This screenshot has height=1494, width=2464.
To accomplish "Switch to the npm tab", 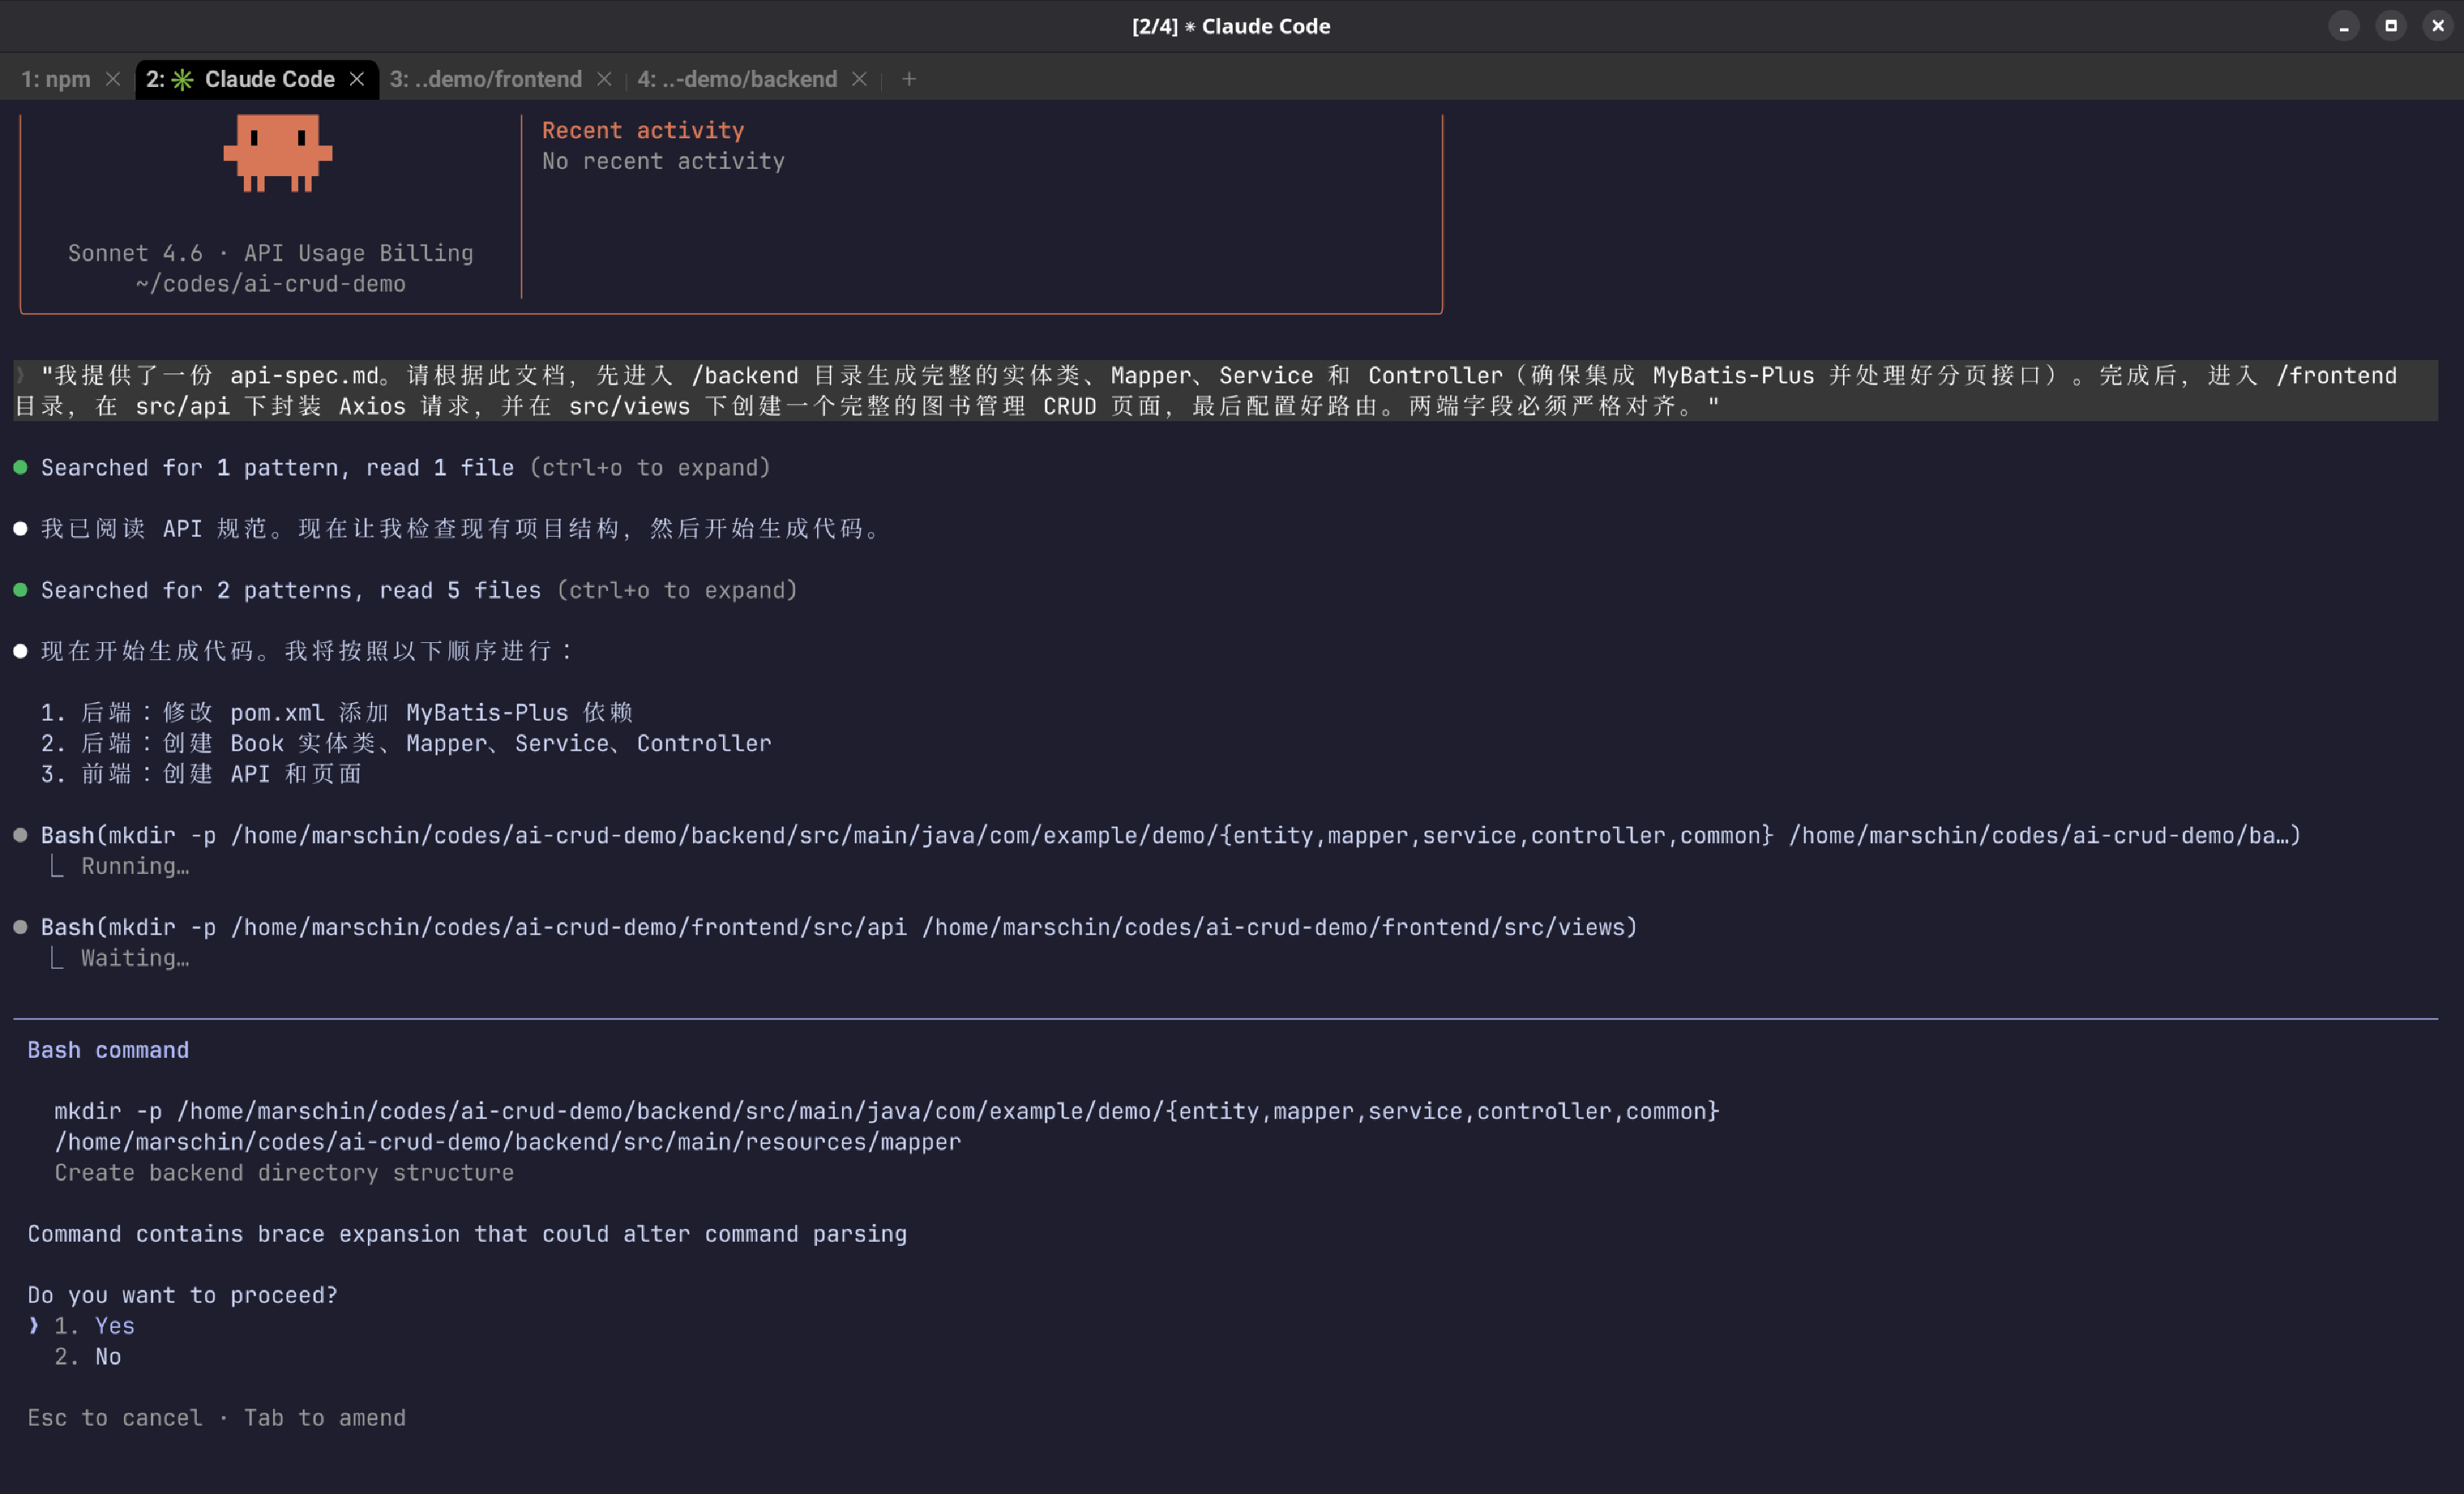I will (x=56, y=79).
